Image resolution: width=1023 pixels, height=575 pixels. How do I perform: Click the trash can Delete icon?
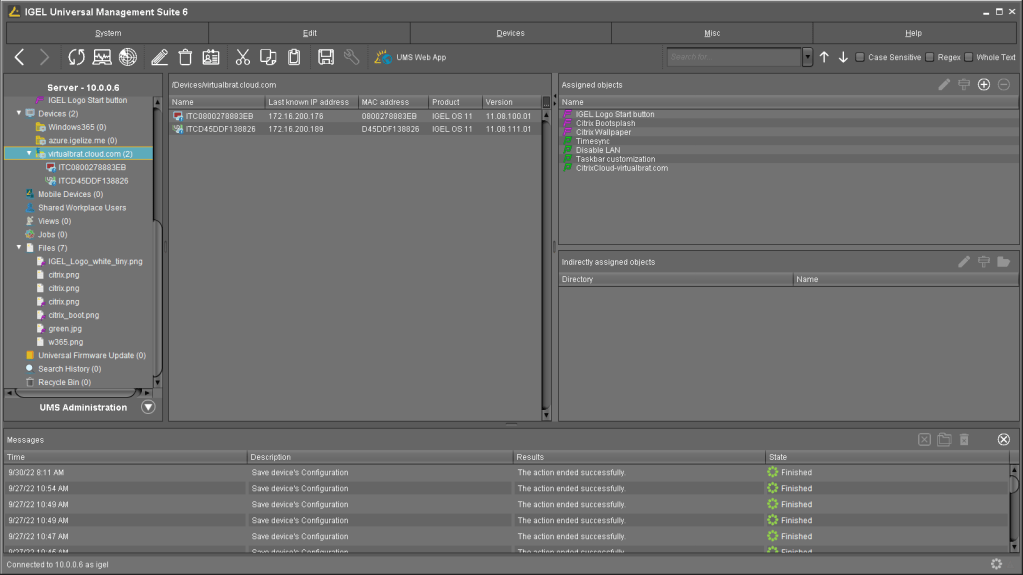point(185,57)
